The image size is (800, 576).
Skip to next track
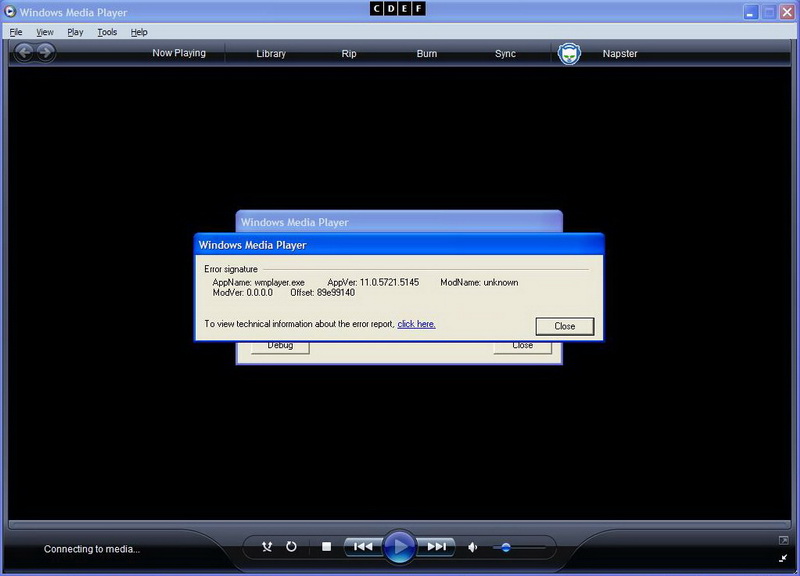tap(436, 547)
